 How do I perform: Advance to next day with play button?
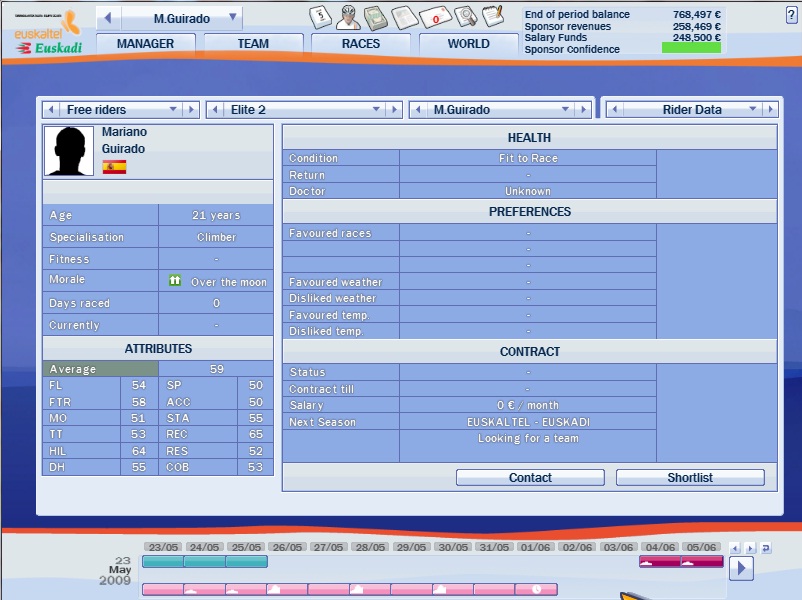tap(740, 568)
